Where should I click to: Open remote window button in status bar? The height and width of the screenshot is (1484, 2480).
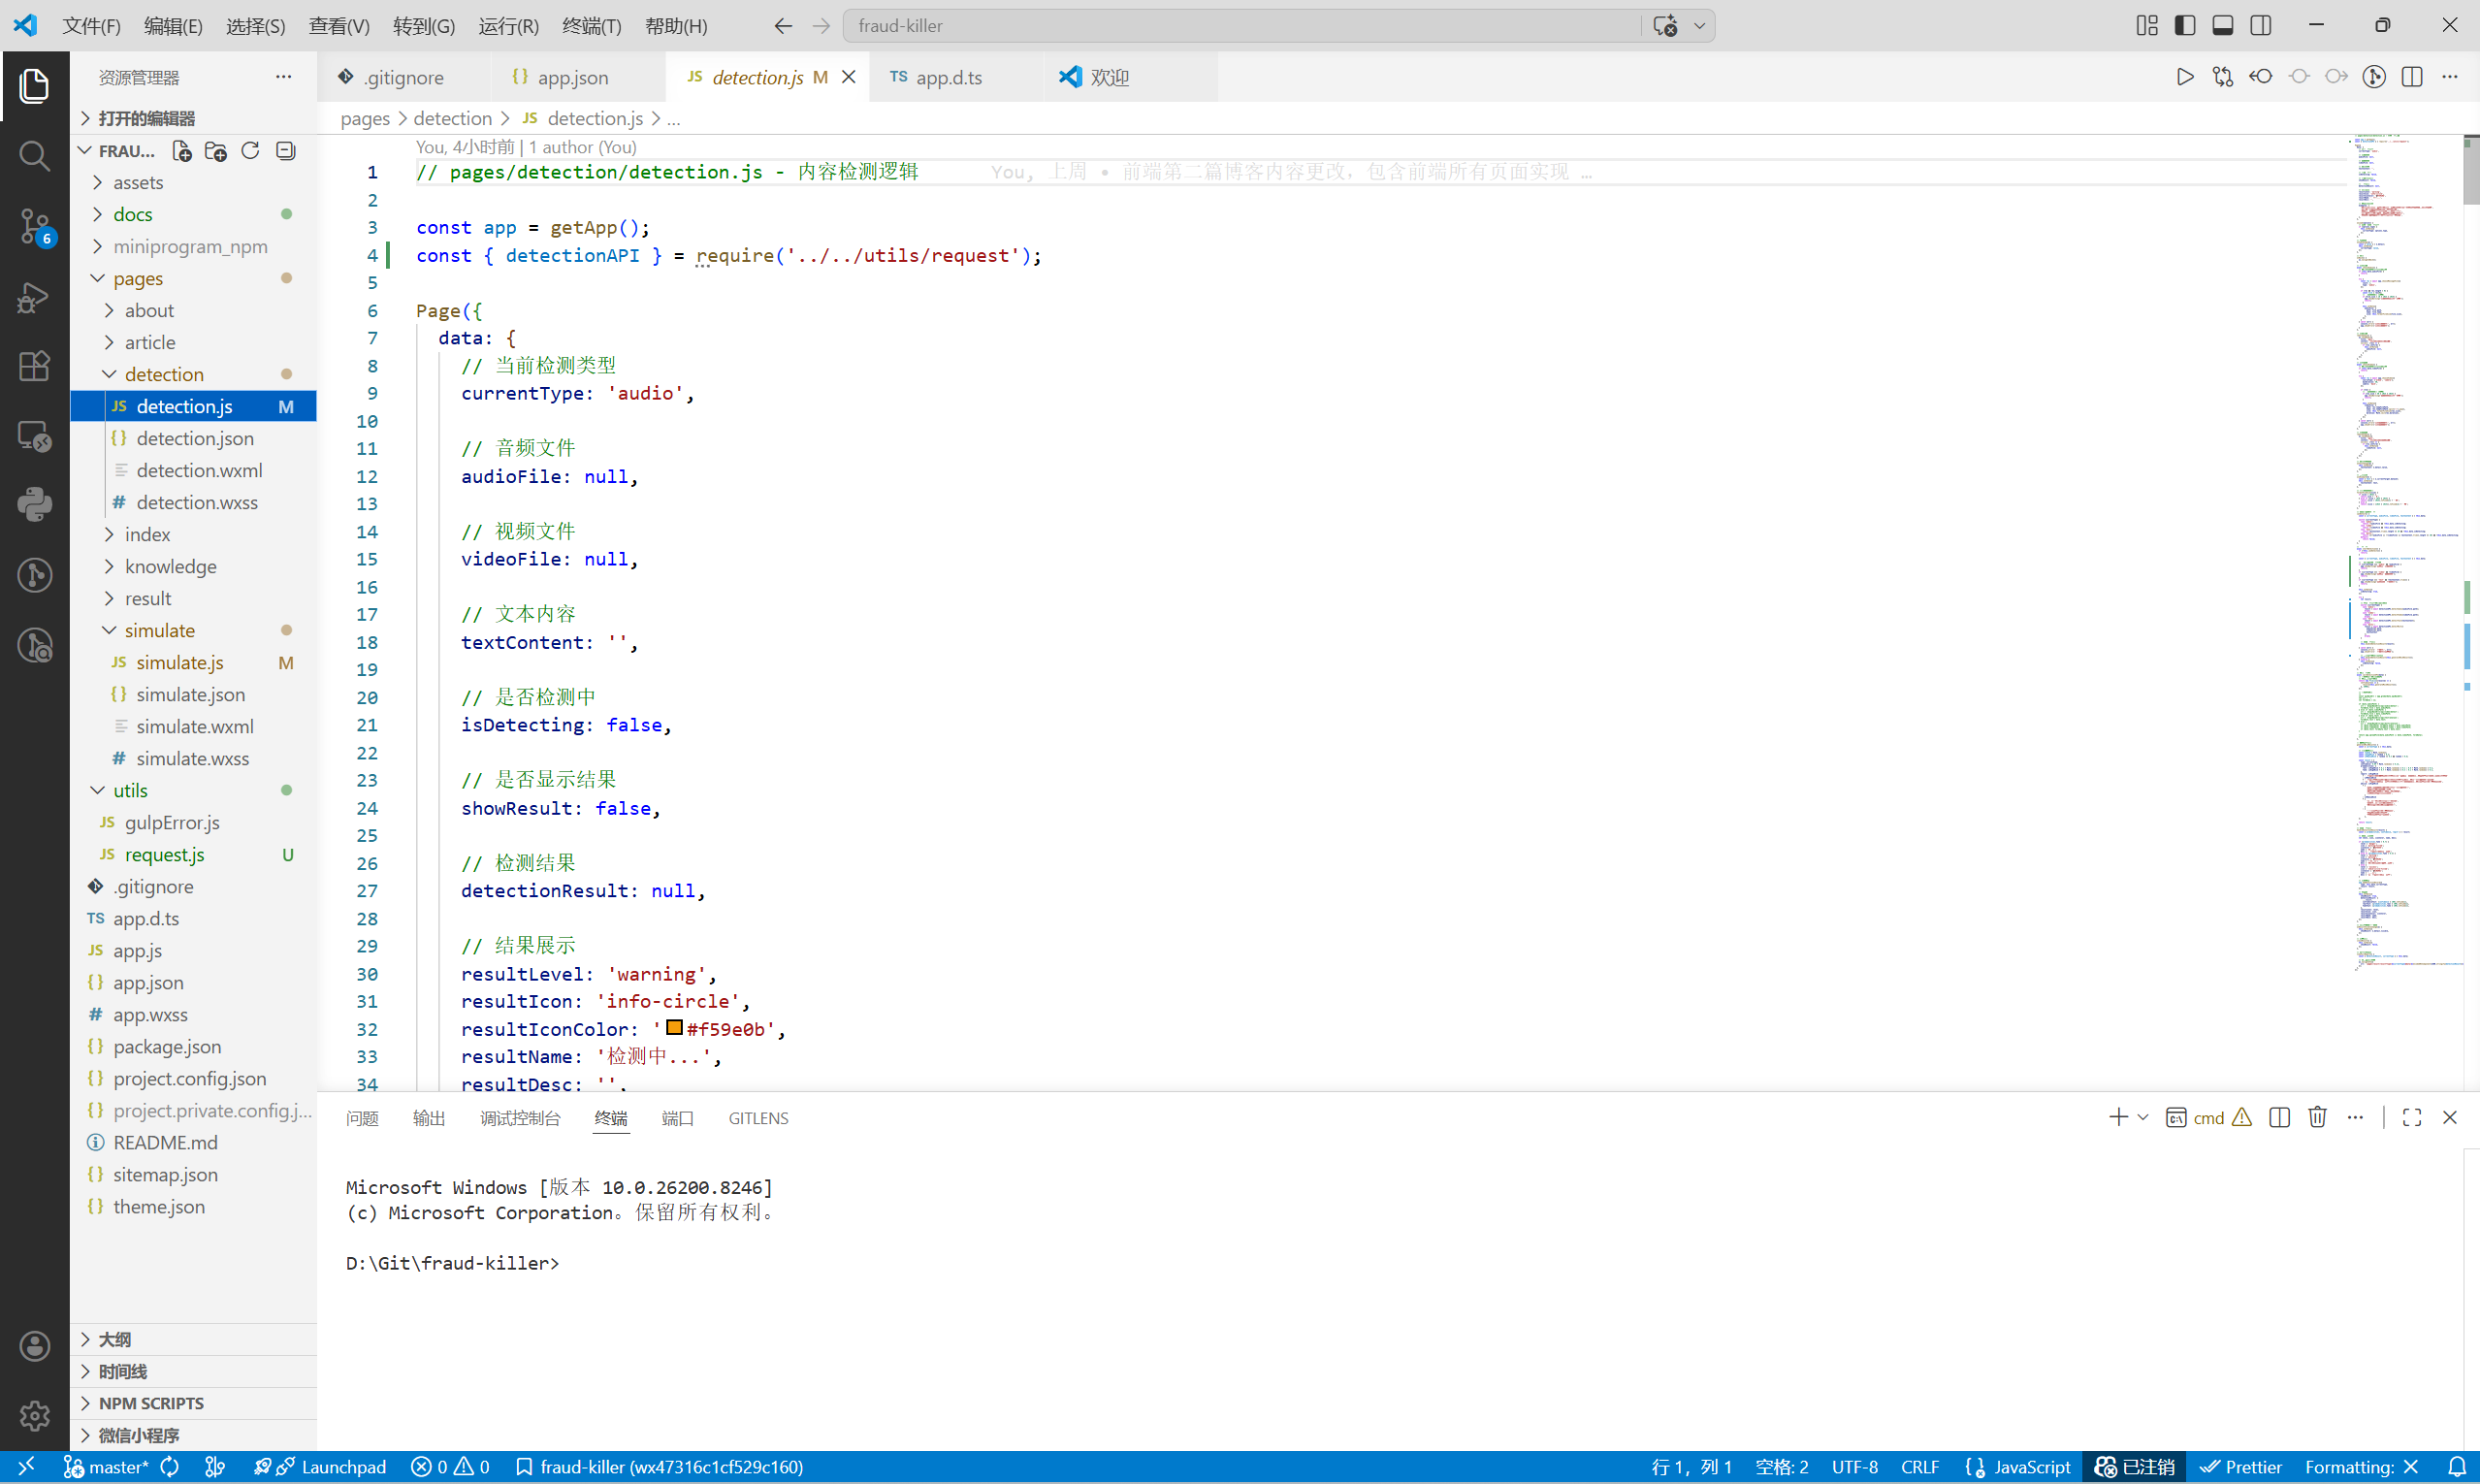pos(26,1467)
